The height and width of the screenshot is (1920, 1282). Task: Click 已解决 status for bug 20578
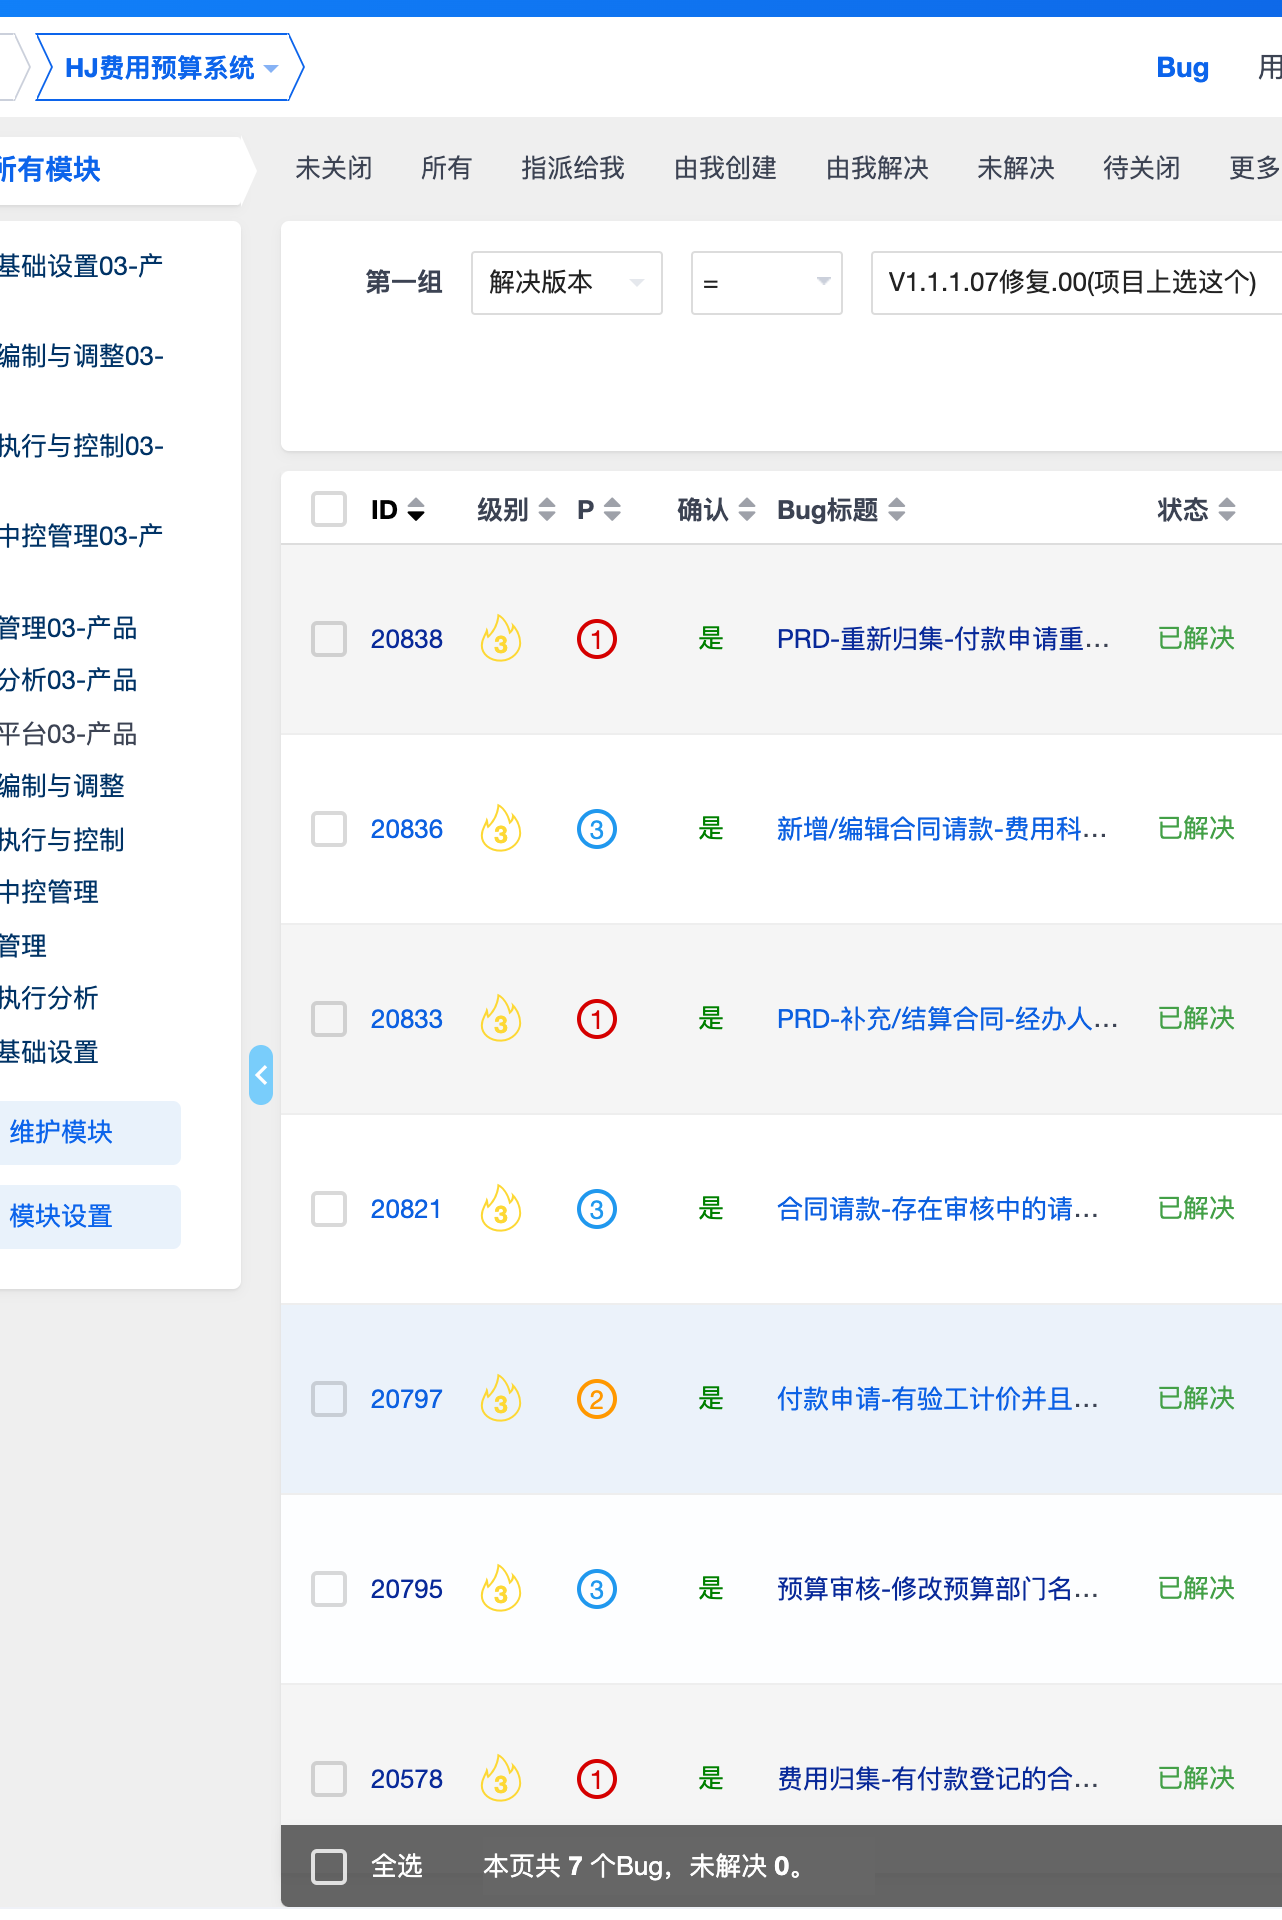tap(1196, 1778)
